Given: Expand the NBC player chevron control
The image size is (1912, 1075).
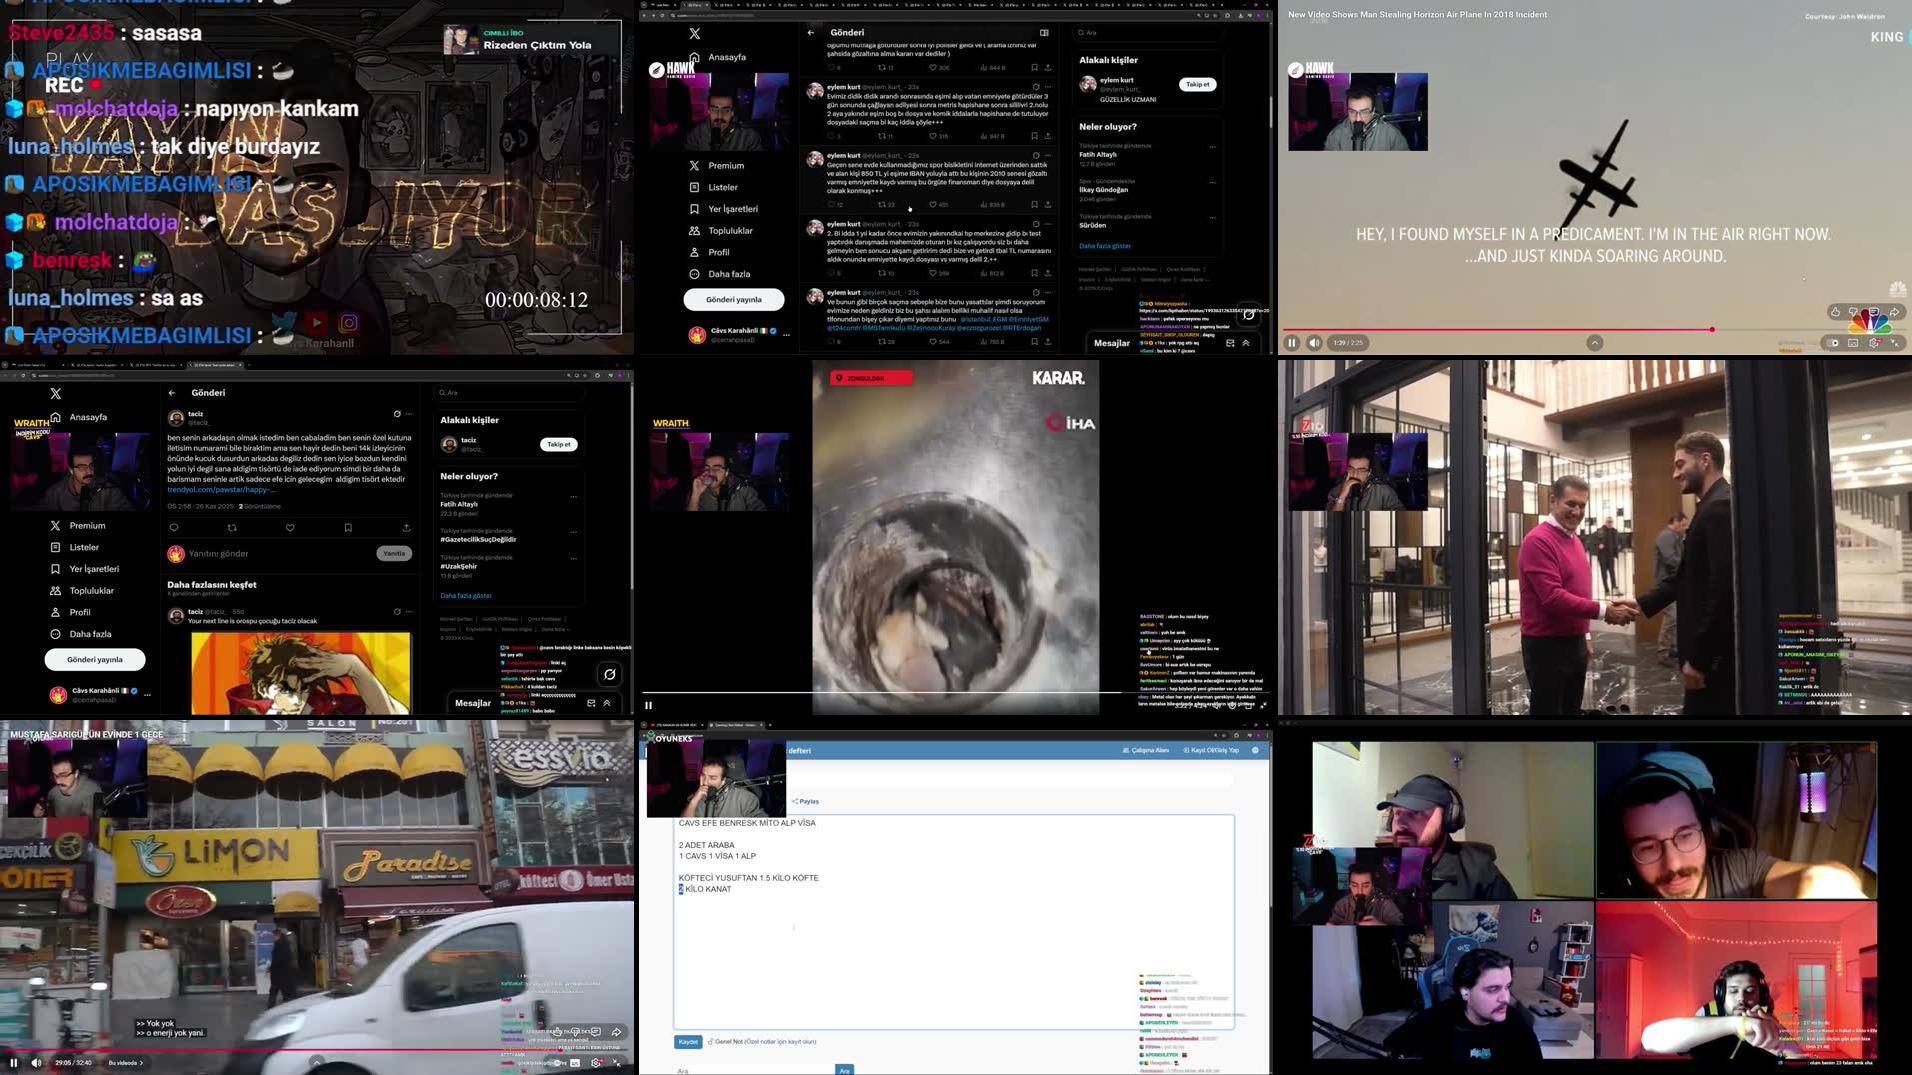Looking at the screenshot, I should pos(1594,342).
